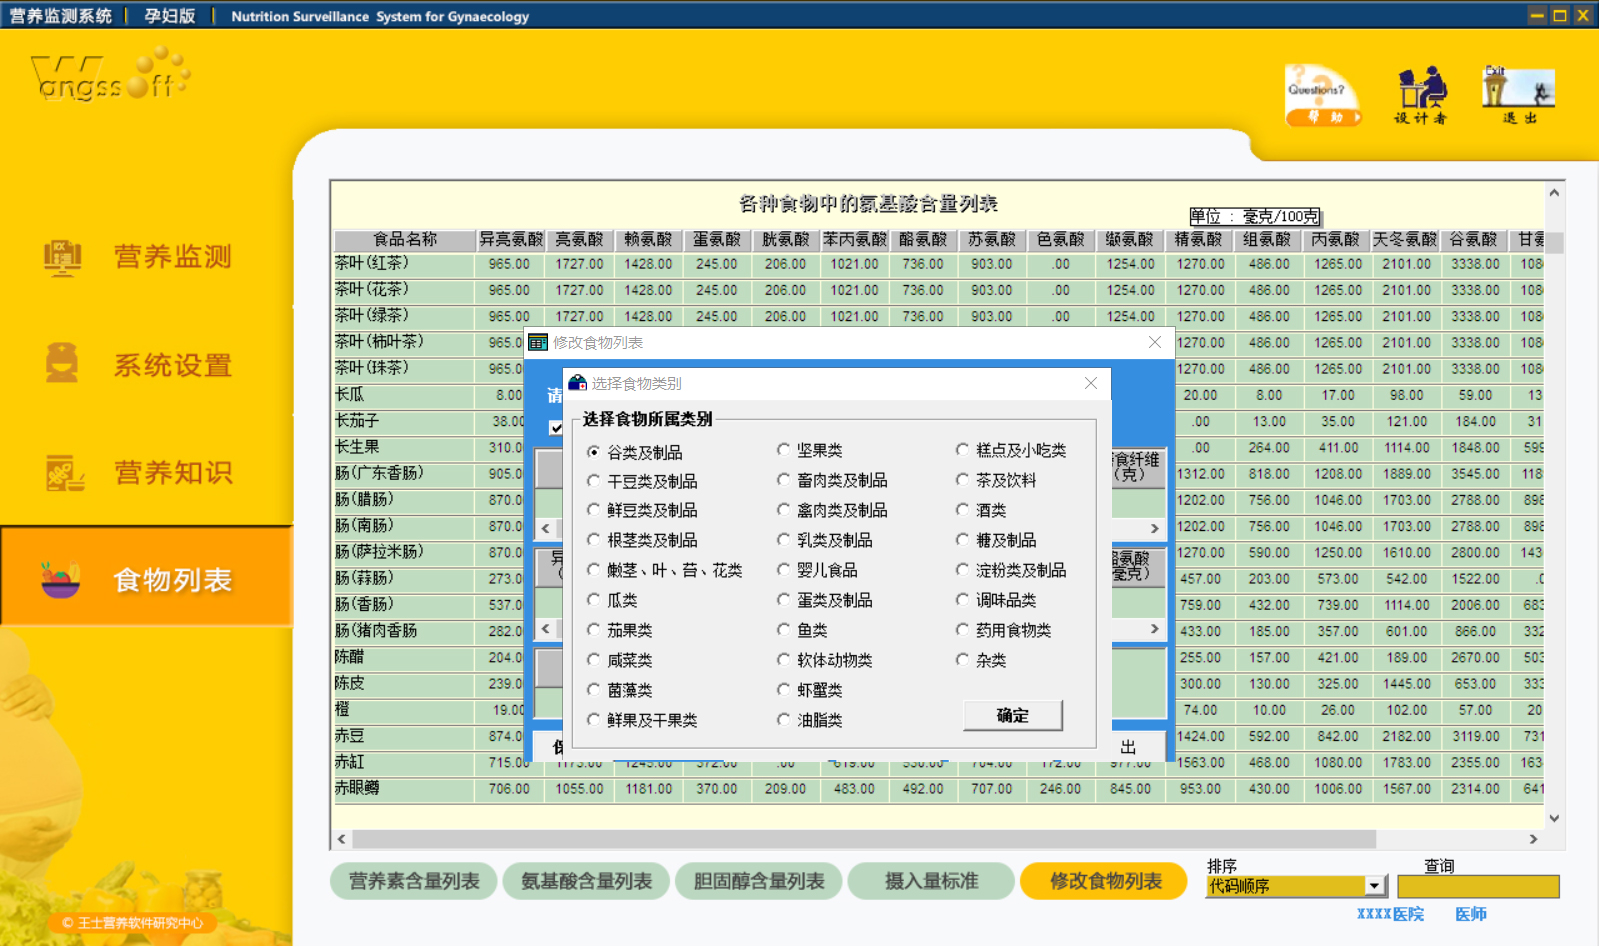The height and width of the screenshot is (947, 1599).
Task: Close the 修改食物列表 dialog
Action: coord(1155,342)
